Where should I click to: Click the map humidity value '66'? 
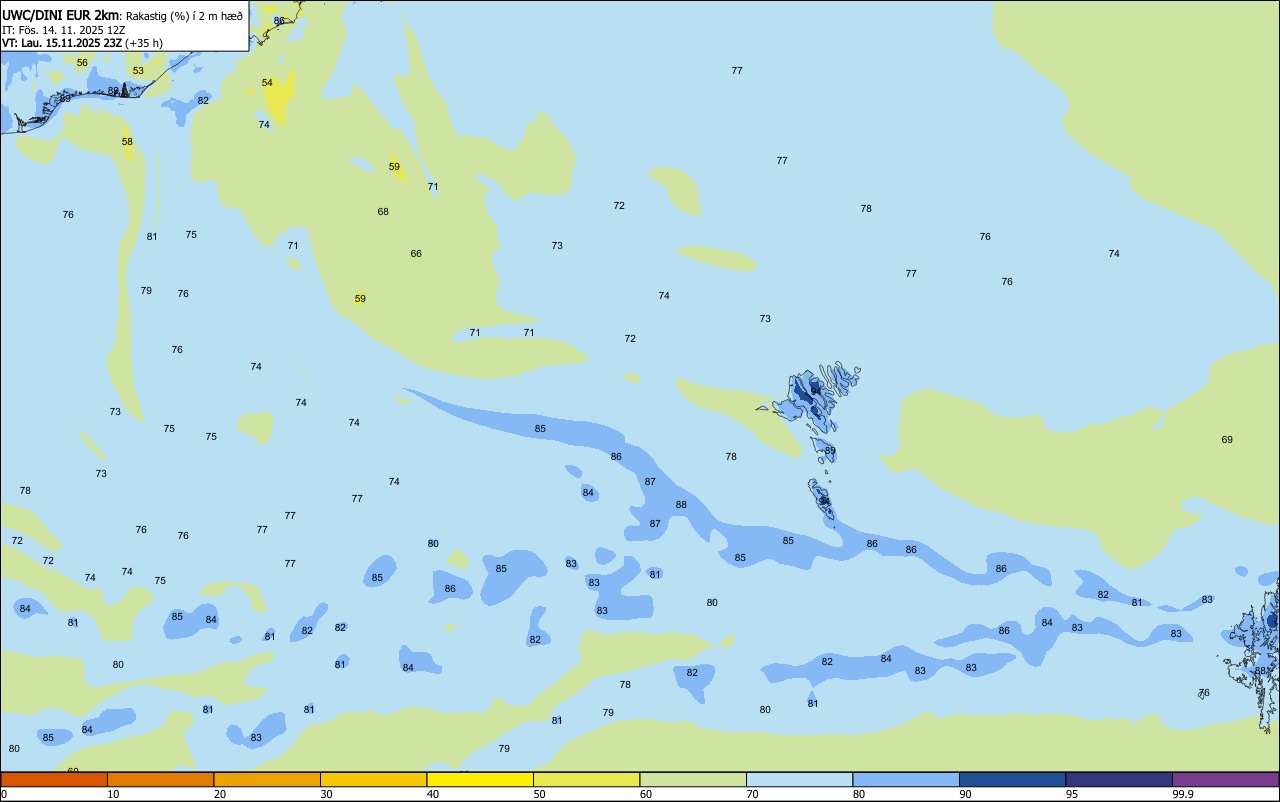tap(416, 254)
